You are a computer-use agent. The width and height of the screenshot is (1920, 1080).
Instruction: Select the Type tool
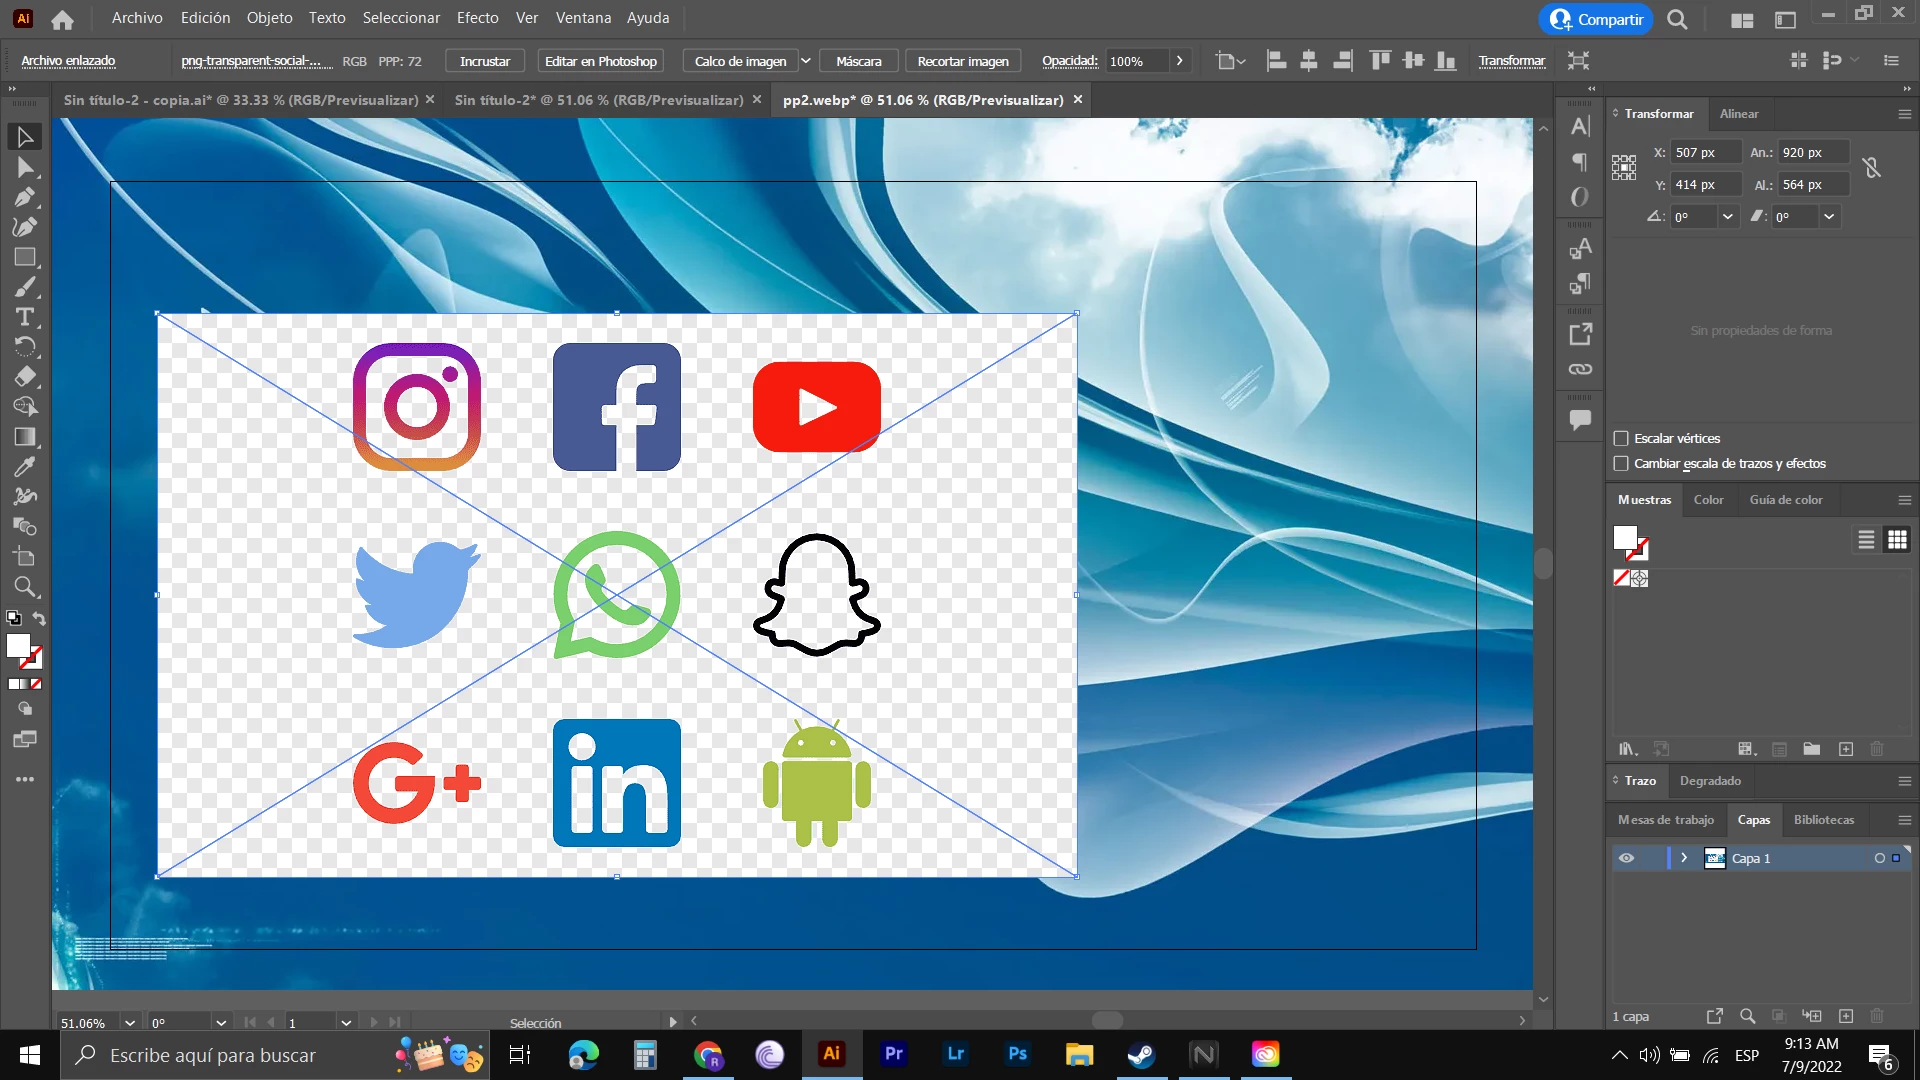point(25,317)
